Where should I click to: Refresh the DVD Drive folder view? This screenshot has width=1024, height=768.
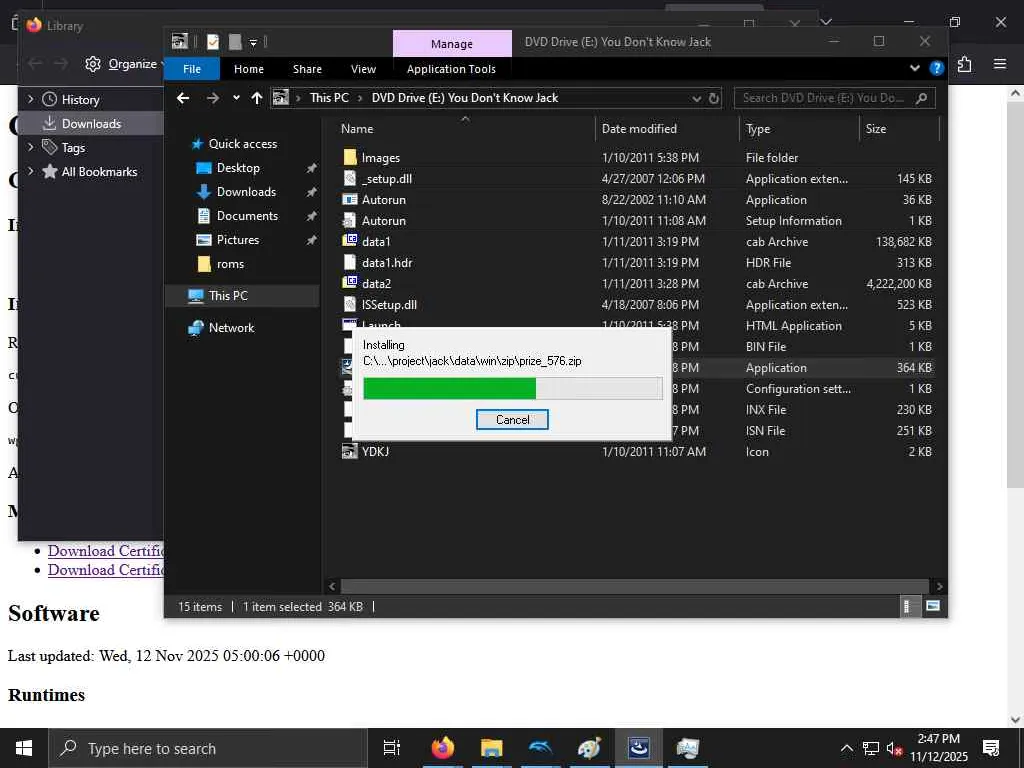[x=714, y=99]
